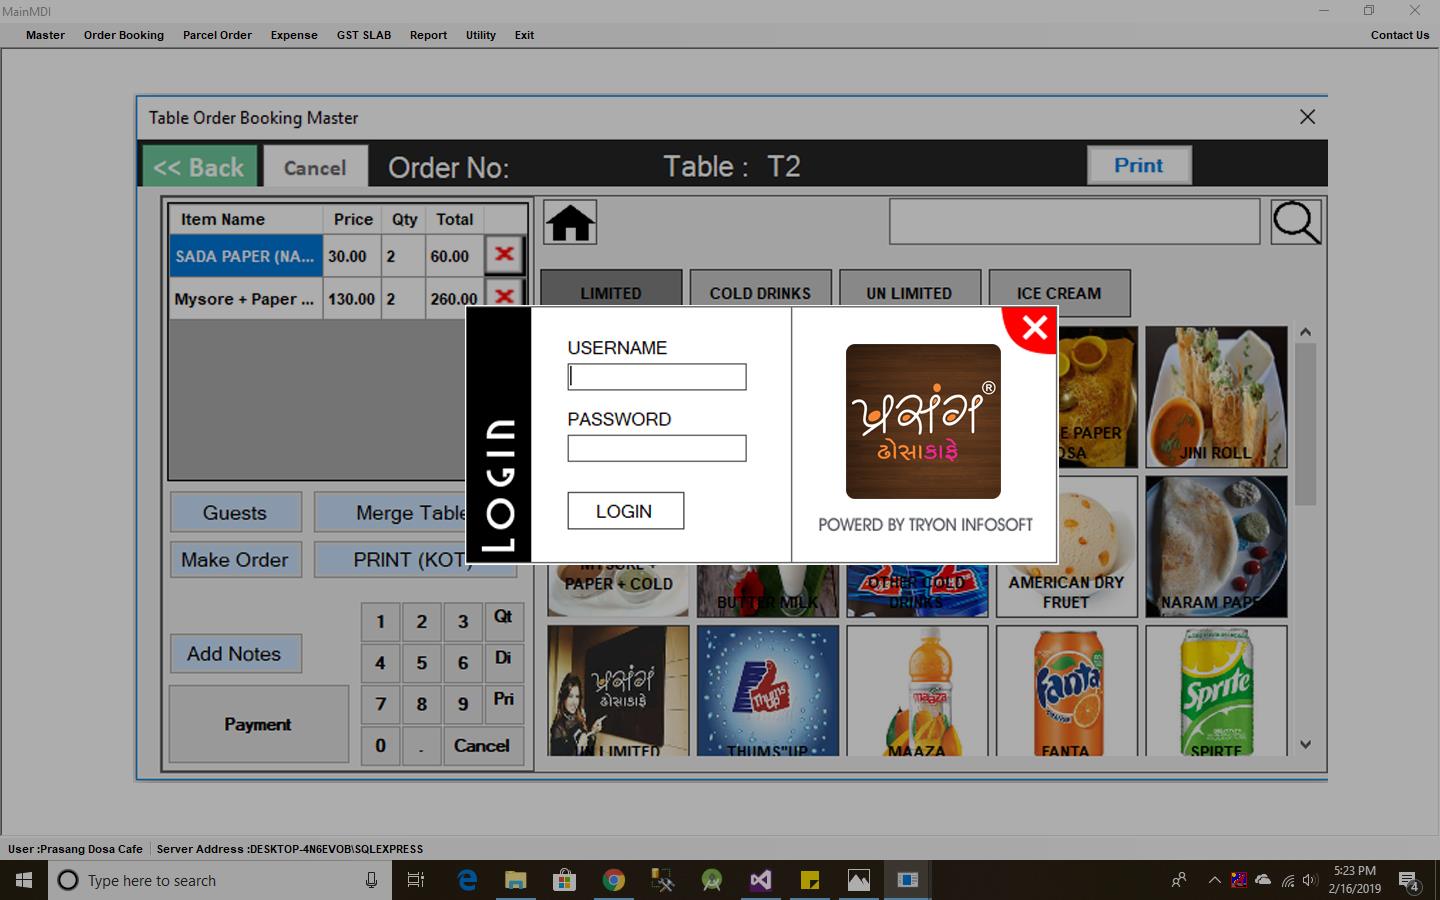Click the home icon above category tabs
The height and width of the screenshot is (900, 1440).
(569, 221)
